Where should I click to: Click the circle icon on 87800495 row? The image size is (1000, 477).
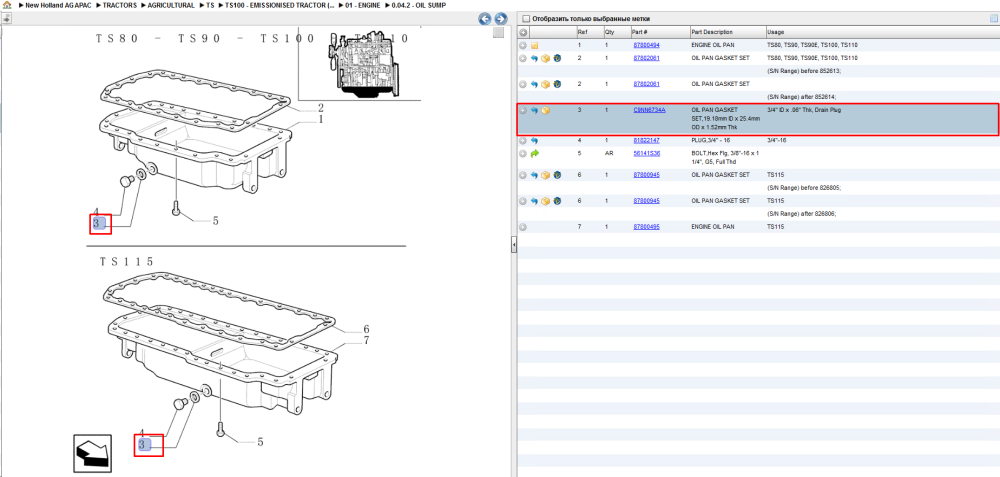pyautogui.click(x=523, y=227)
